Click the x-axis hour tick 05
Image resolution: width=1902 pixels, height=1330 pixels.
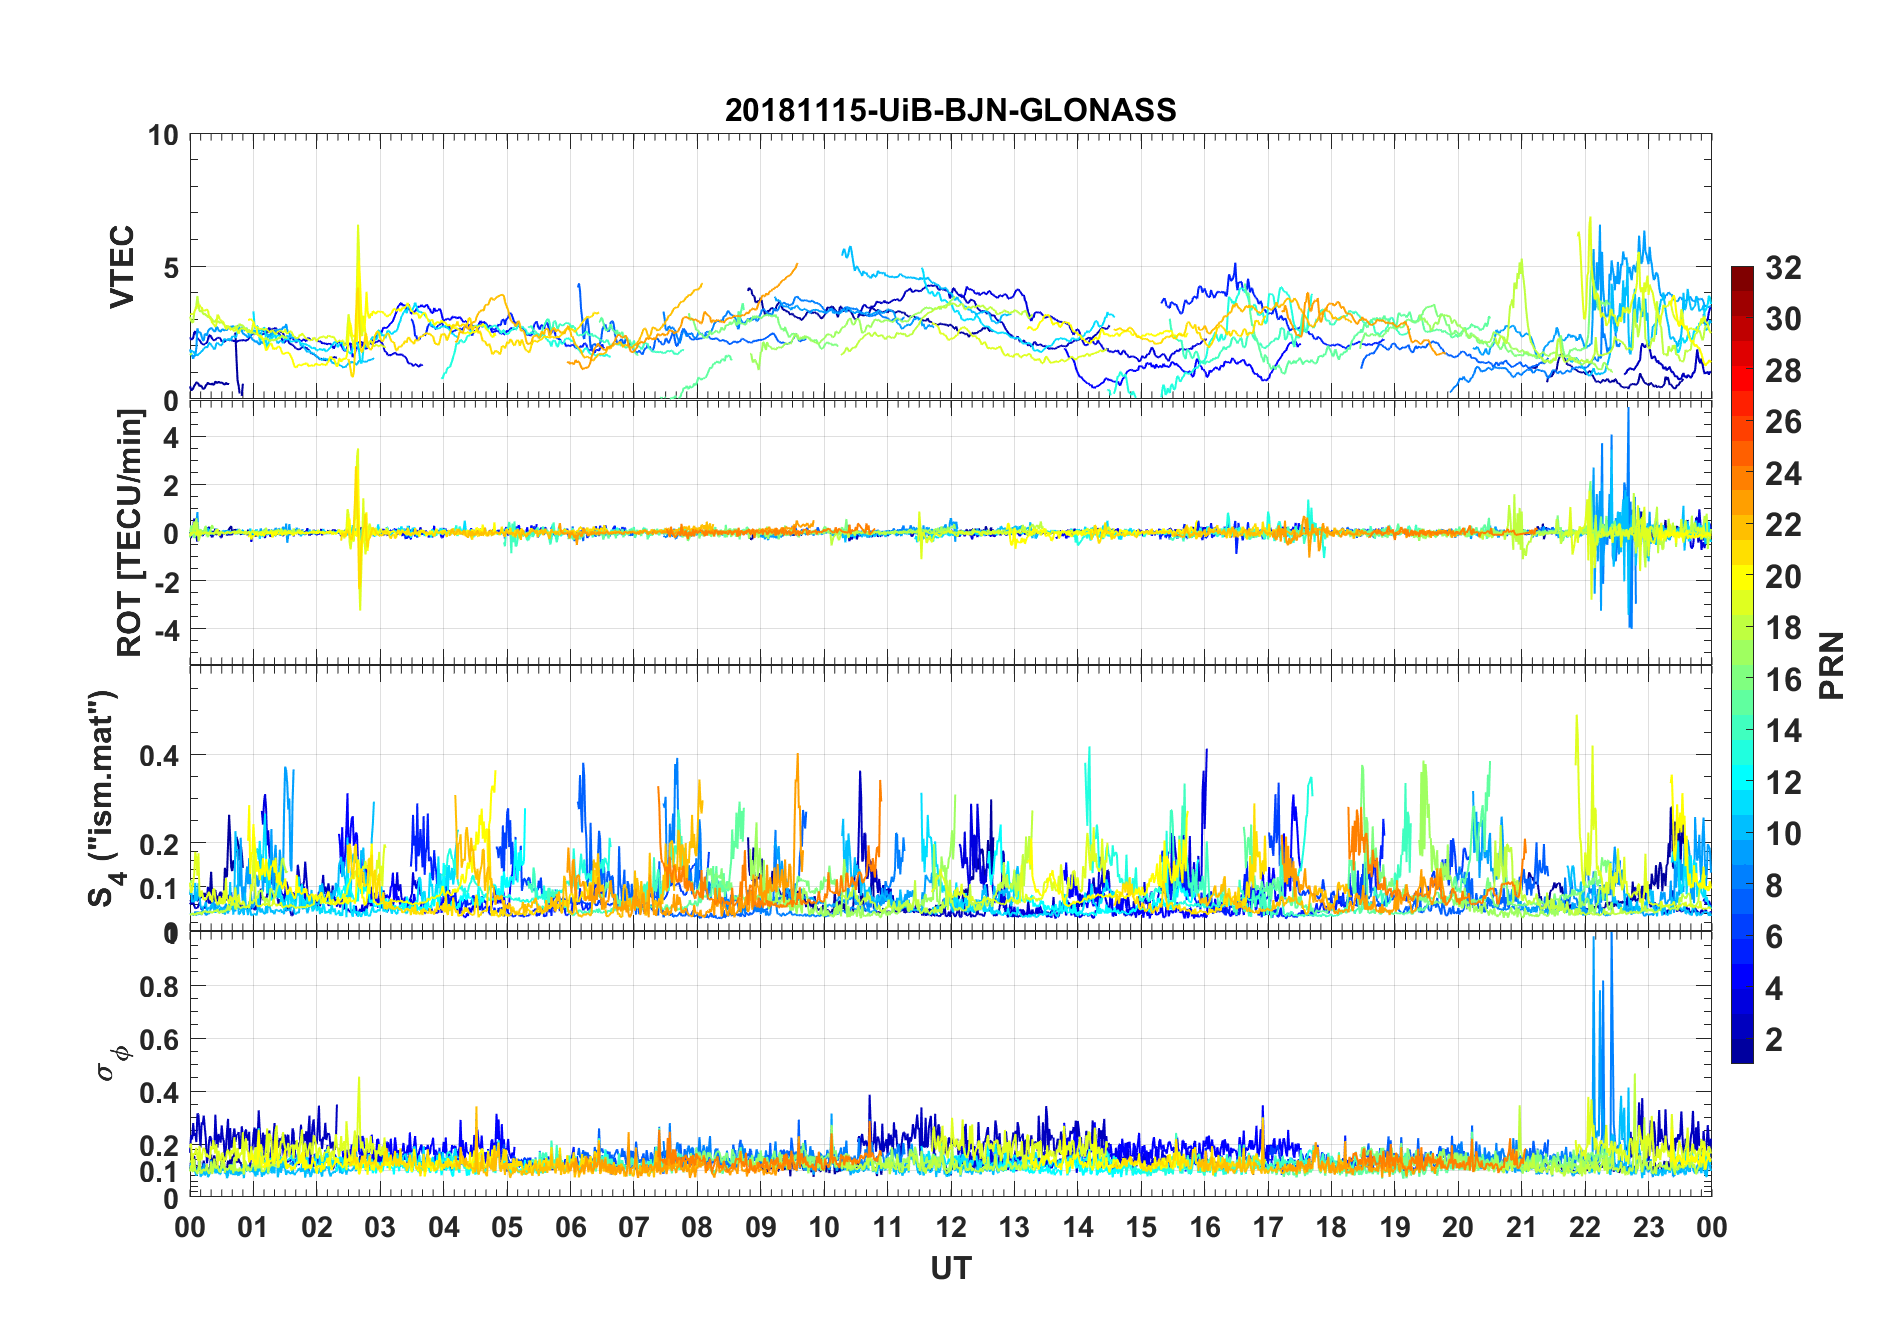point(507,1227)
